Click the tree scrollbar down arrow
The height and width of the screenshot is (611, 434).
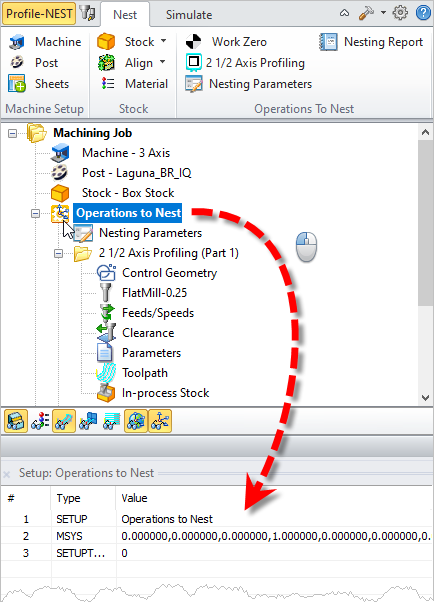(x=425, y=398)
